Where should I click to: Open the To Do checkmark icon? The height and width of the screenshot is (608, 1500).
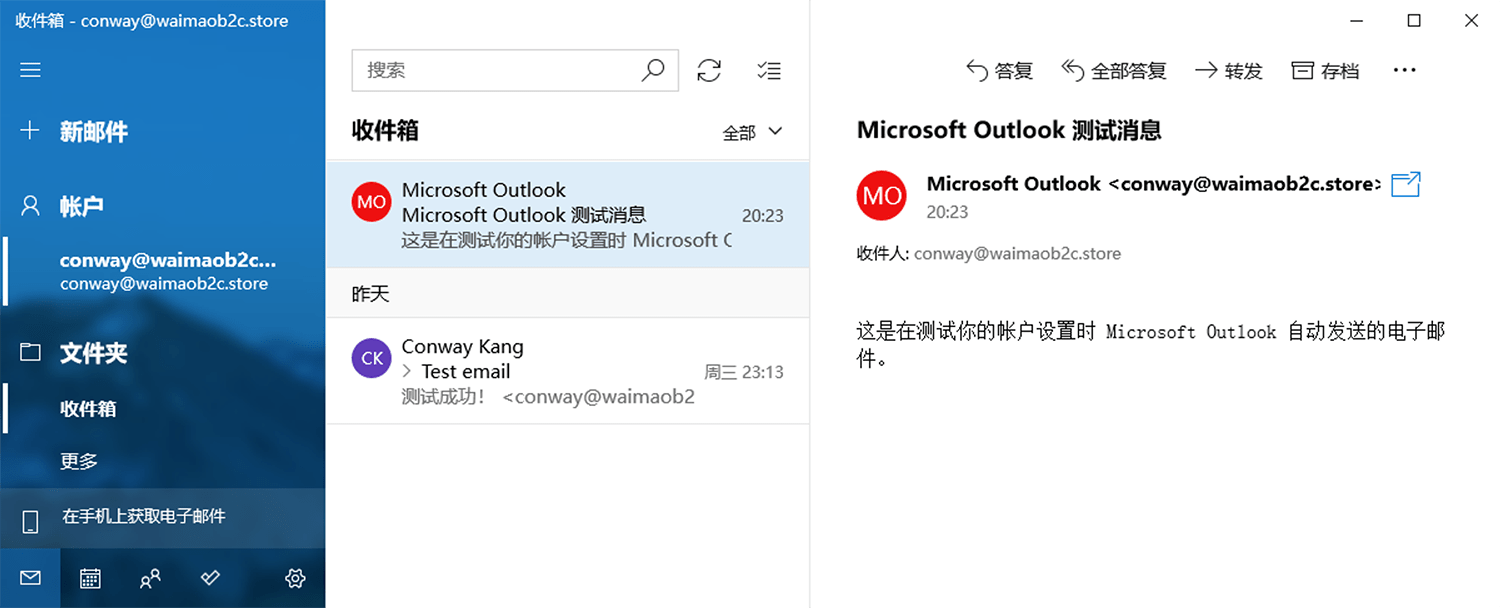pyautogui.click(x=210, y=578)
